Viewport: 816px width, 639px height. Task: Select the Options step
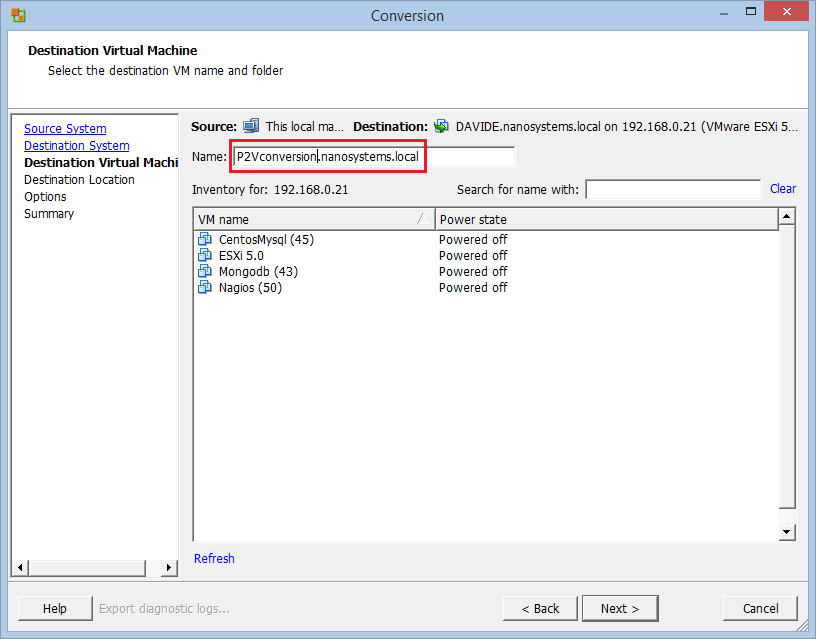(x=45, y=197)
